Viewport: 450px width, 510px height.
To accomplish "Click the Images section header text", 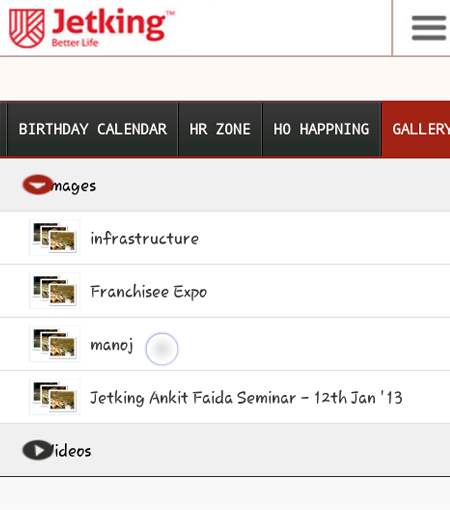I will pos(74,186).
